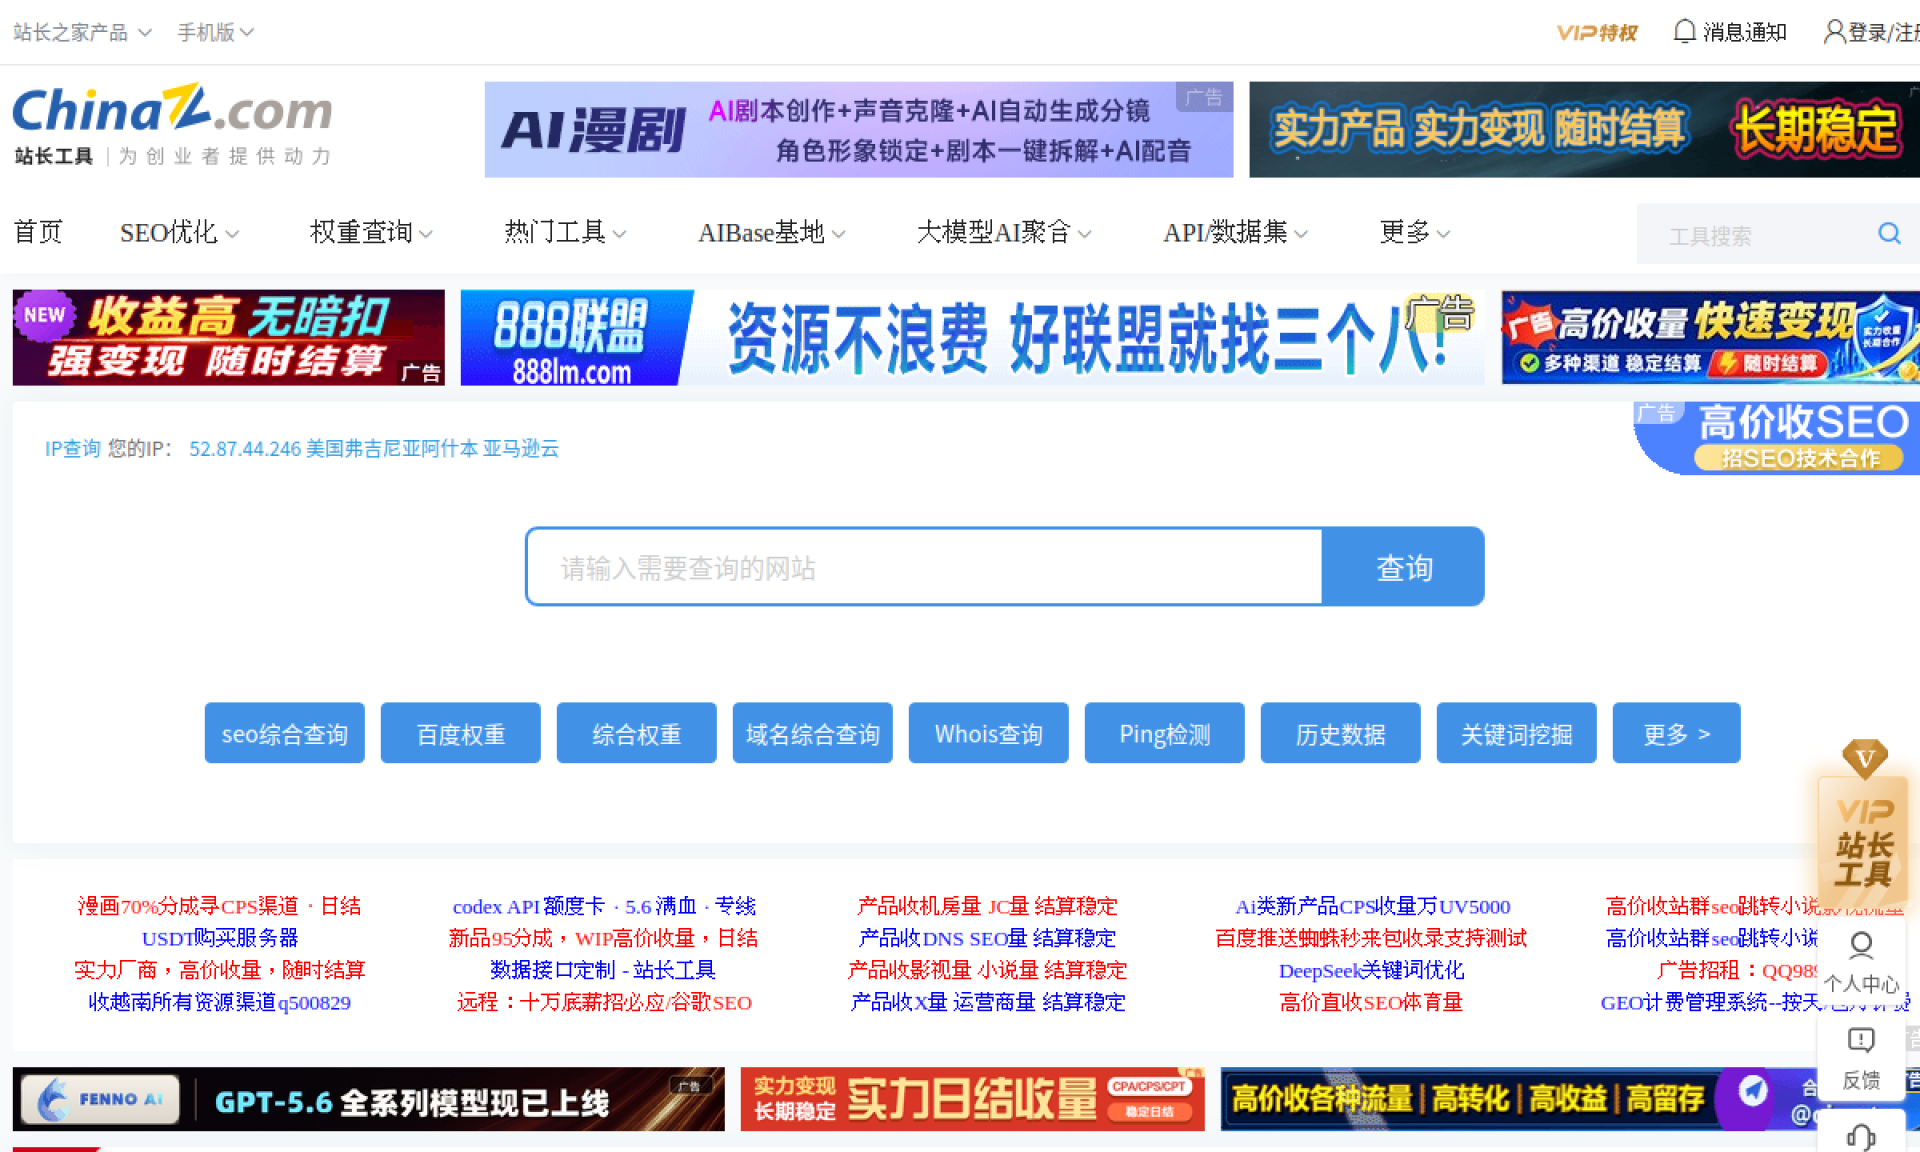Open the VIP特权 badge link
This screenshot has width=1920, height=1152.
[x=1597, y=33]
